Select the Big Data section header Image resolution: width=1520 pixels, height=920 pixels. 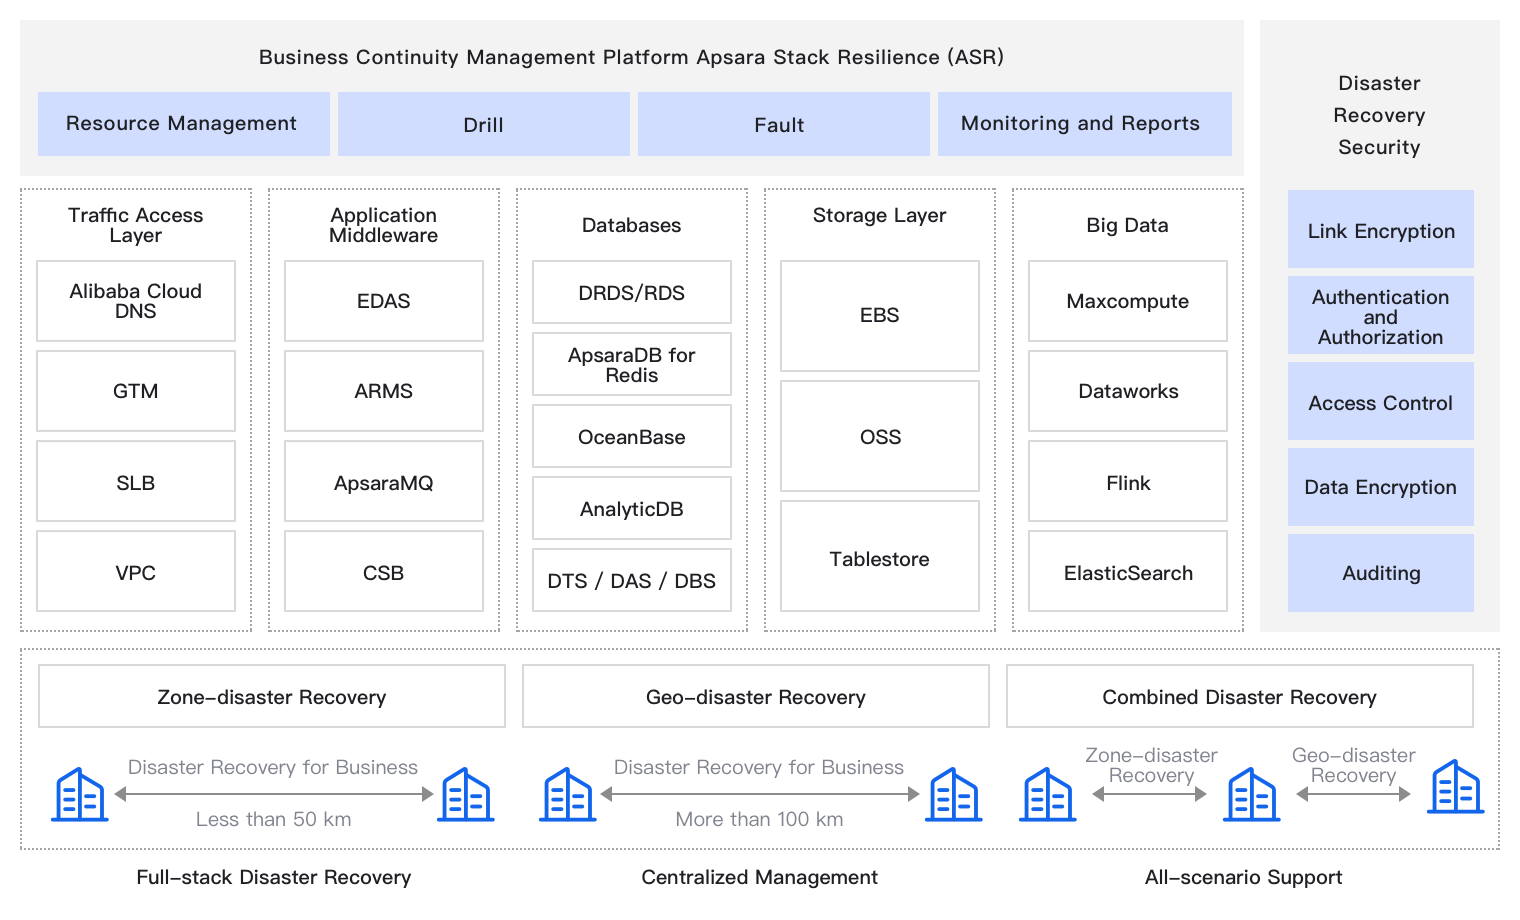tap(1127, 225)
